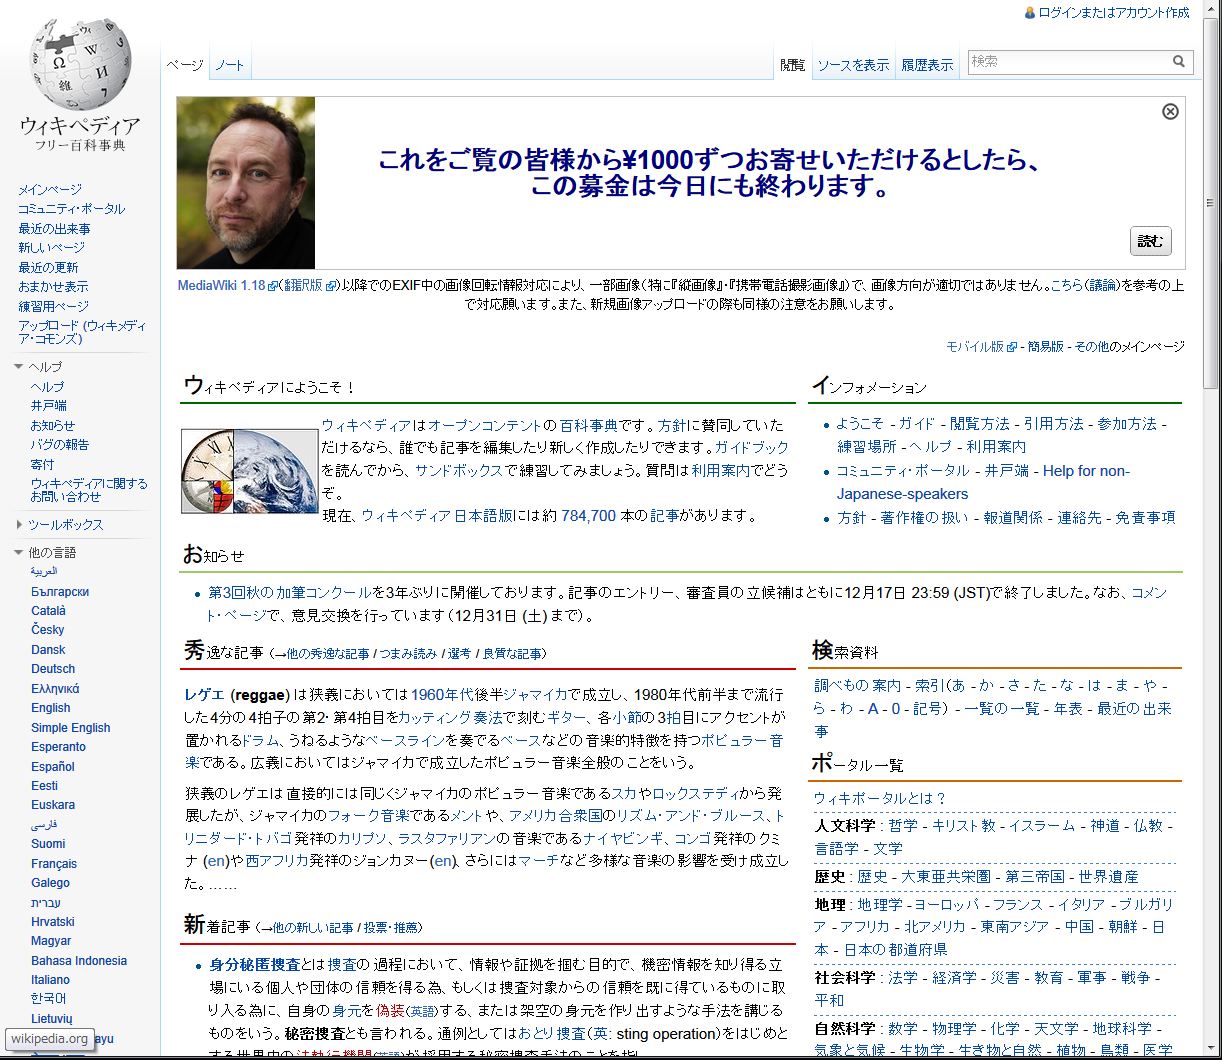This screenshot has height=1060, width=1222.
Task: Select Français language link
Action: pyautogui.click(x=54, y=864)
